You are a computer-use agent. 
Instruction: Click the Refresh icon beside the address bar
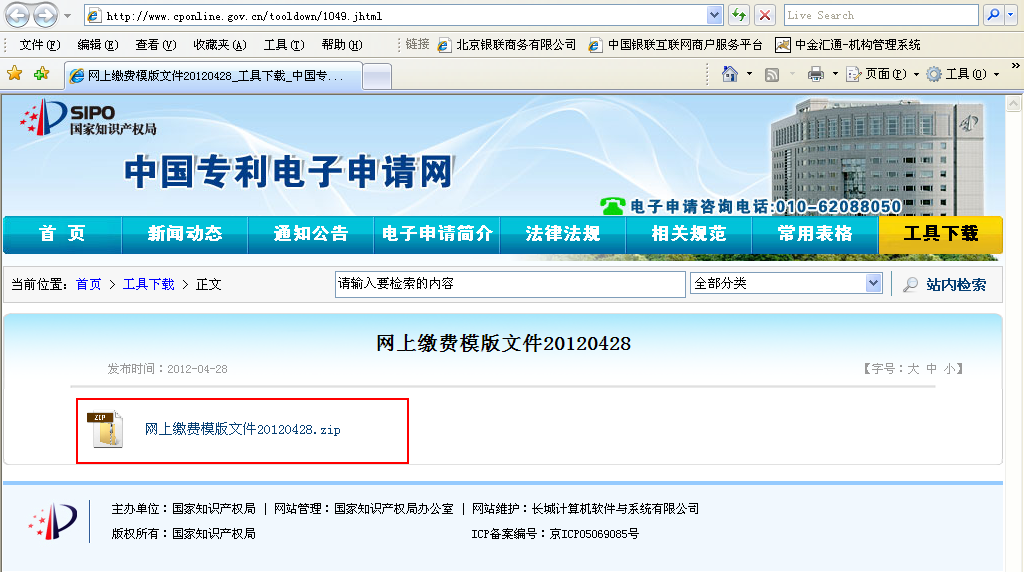[x=739, y=15]
